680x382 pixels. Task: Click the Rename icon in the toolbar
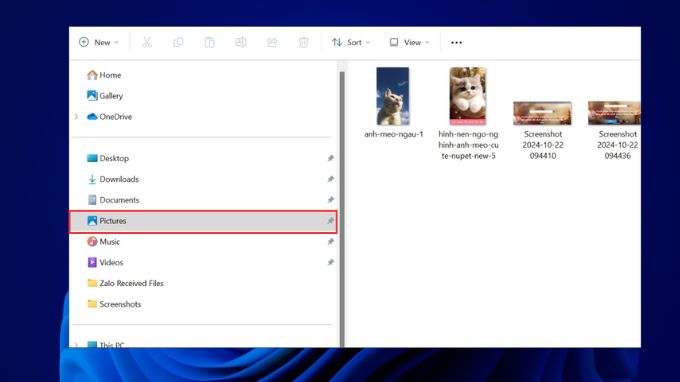click(x=241, y=42)
